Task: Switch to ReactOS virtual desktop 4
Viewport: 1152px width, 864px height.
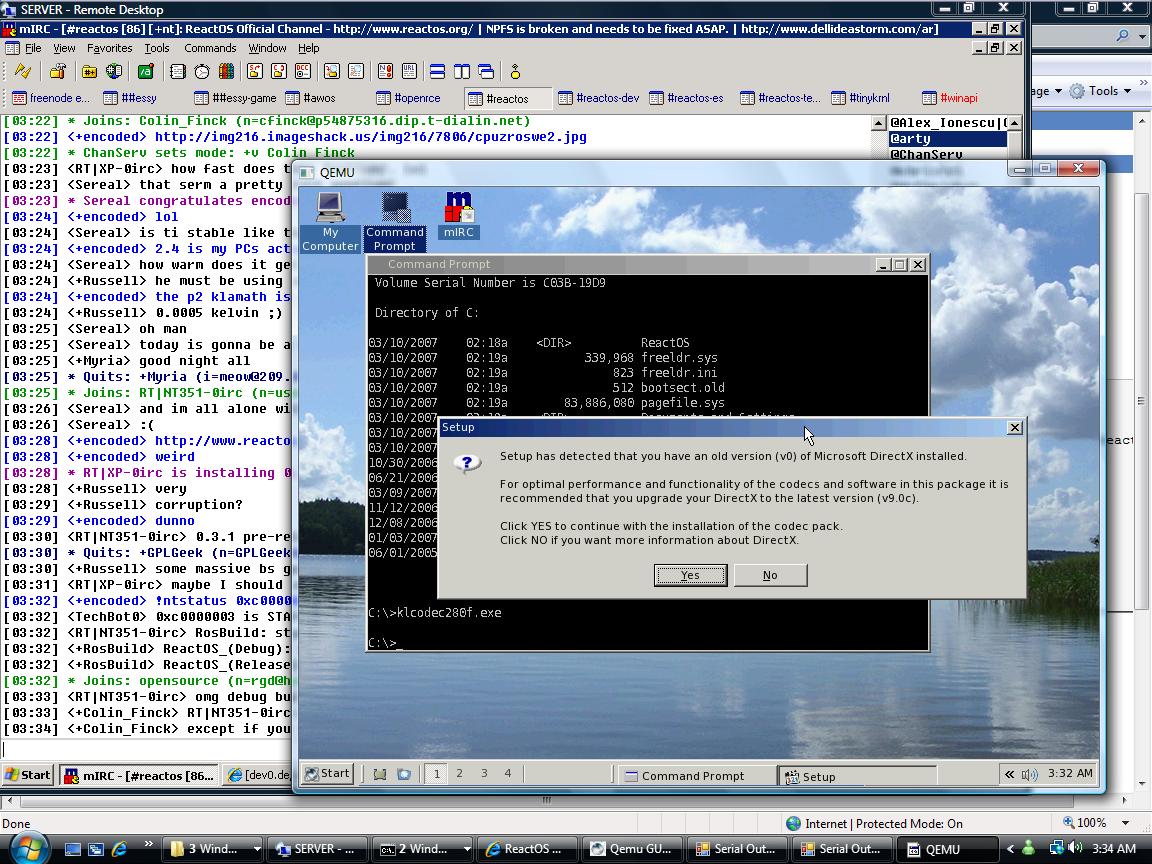Action: coord(508,773)
